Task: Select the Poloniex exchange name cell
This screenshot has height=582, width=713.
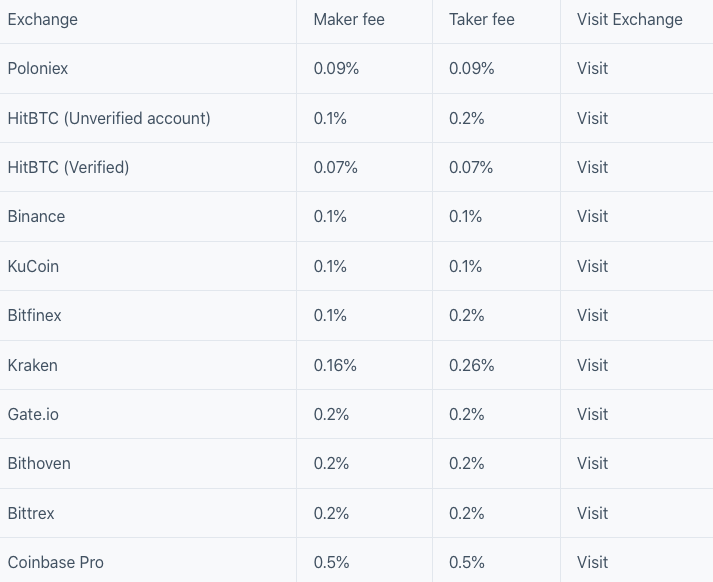Action: (x=38, y=69)
